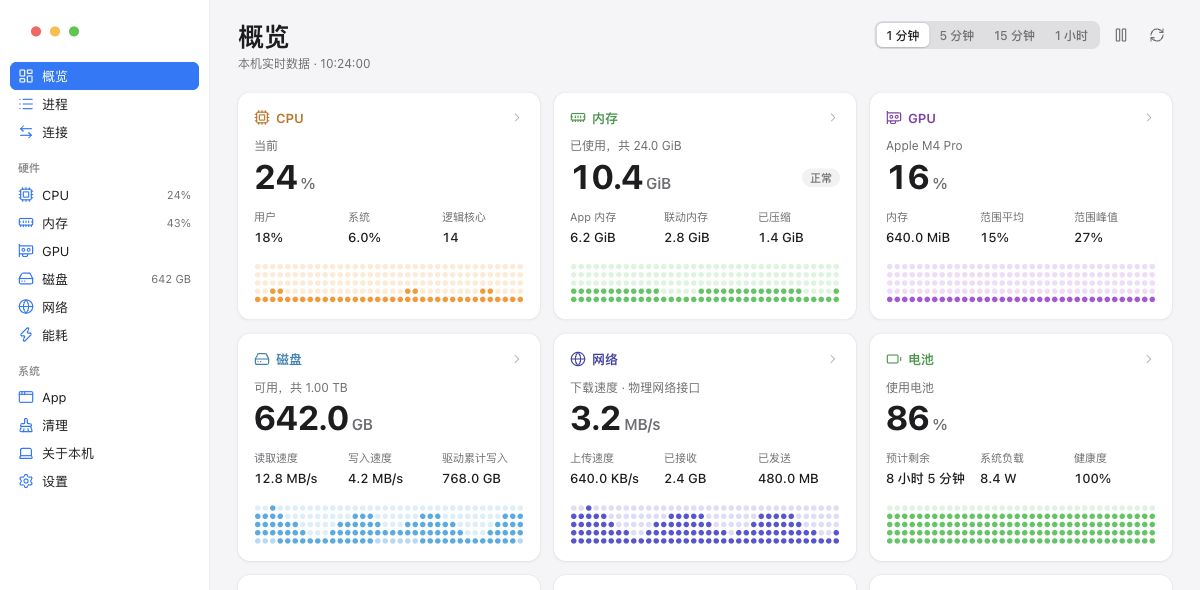
Task: Select the 内存 memory icon in sidebar
Action: pos(26,223)
